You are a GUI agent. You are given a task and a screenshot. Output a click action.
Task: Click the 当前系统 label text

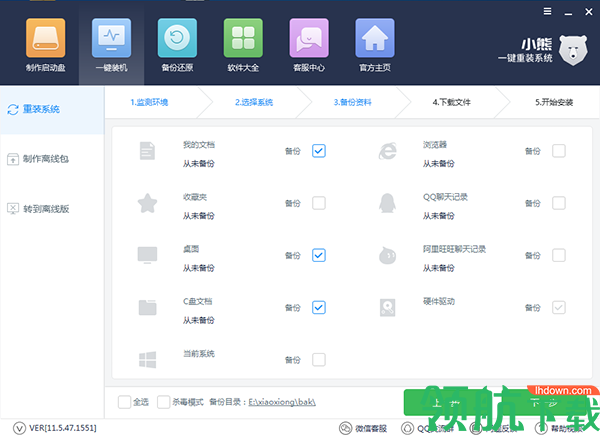pos(199,353)
